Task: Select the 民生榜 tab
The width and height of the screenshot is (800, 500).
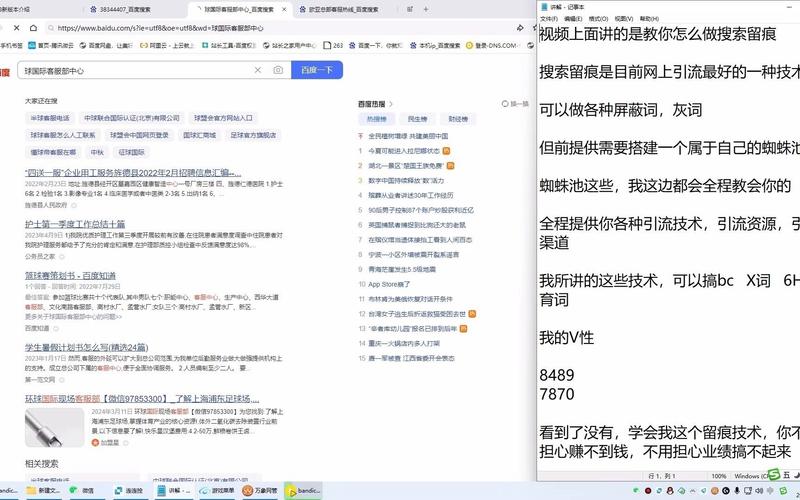Action: pyautogui.click(x=417, y=119)
